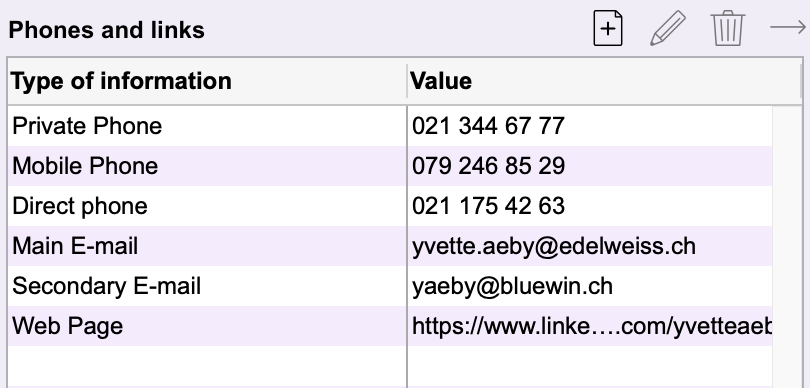Click mobile number 079 246 85 29
Screen dimensions: 810x388
488,166
